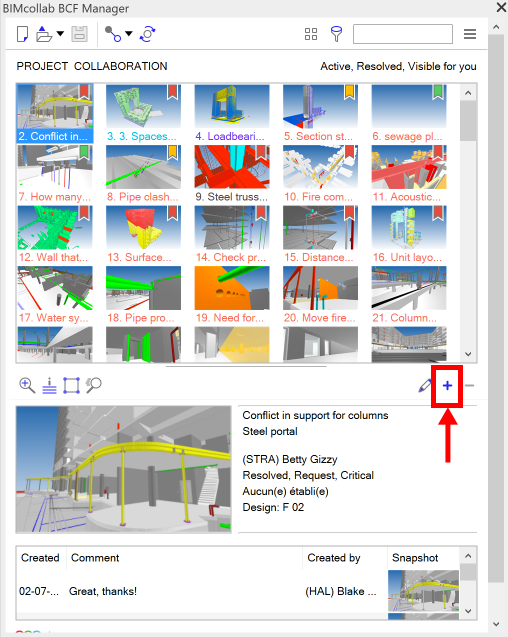The width and height of the screenshot is (508, 637).
Task: Save the BCF file with the disk icon
Action: pyautogui.click(x=79, y=34)
